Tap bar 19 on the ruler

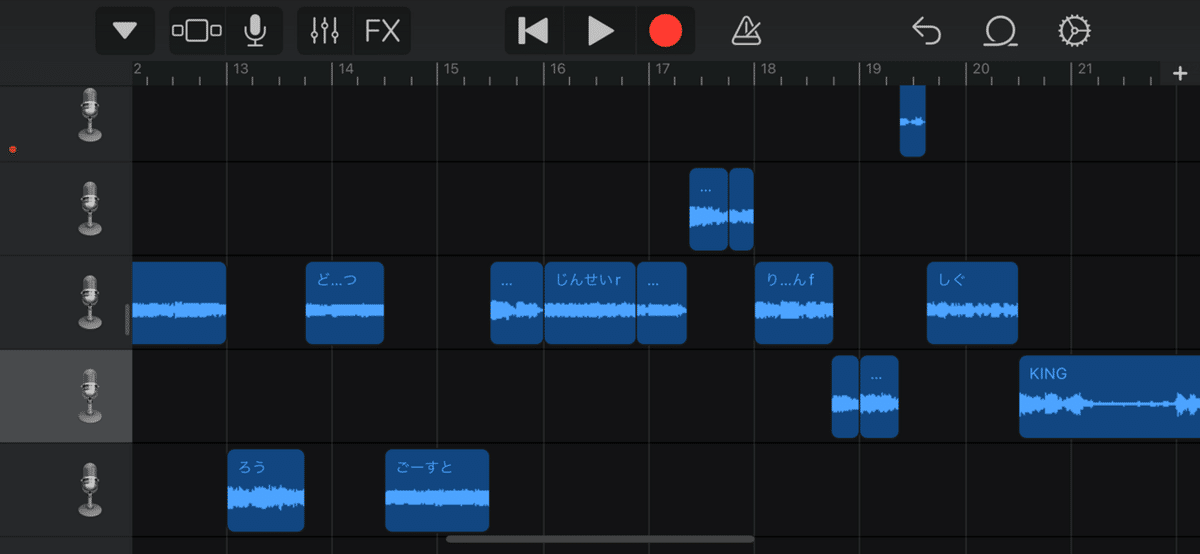(873, 69)
